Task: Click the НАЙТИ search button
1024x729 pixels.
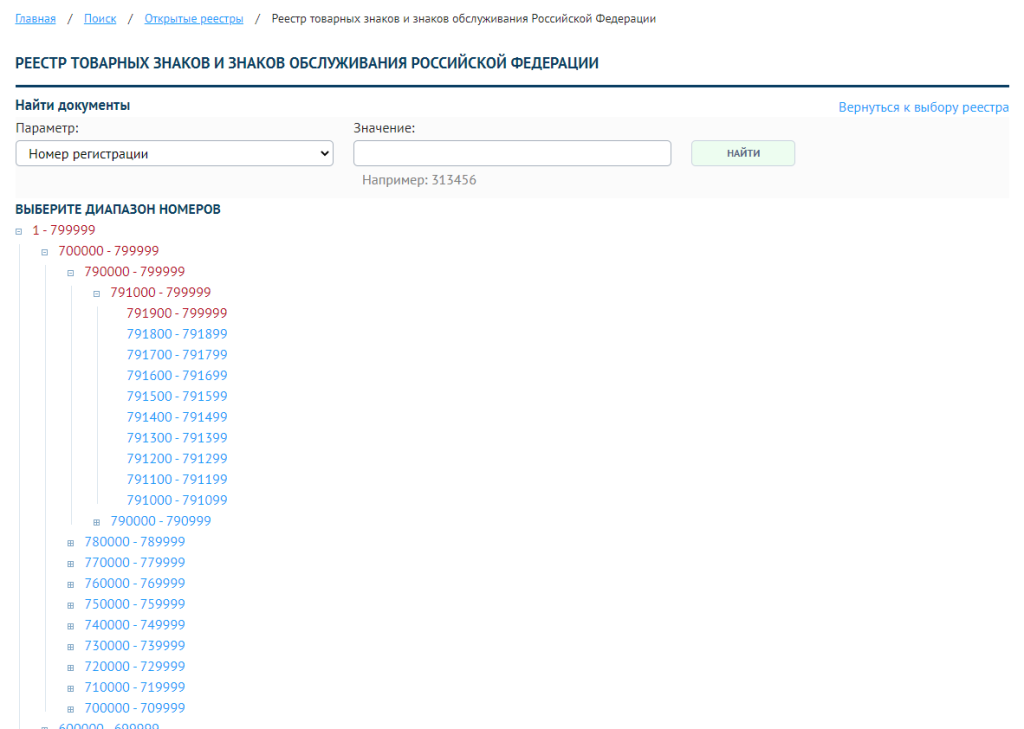Action: [x=743, y=153]
